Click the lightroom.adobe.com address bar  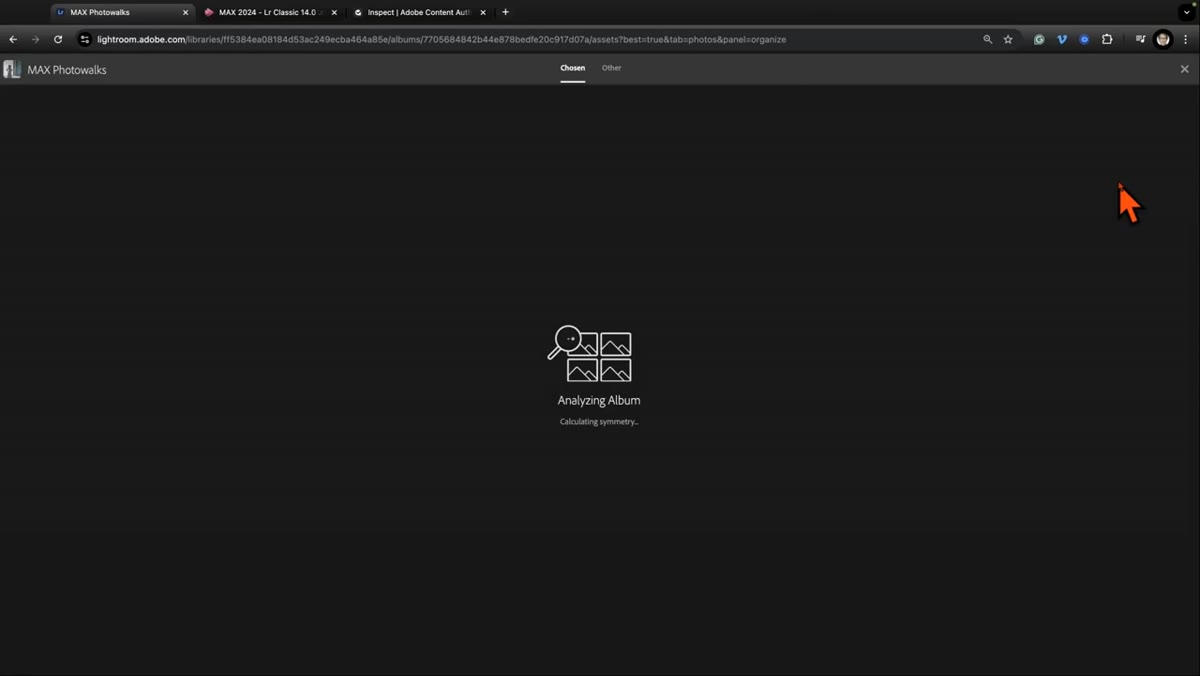point(530,39)
